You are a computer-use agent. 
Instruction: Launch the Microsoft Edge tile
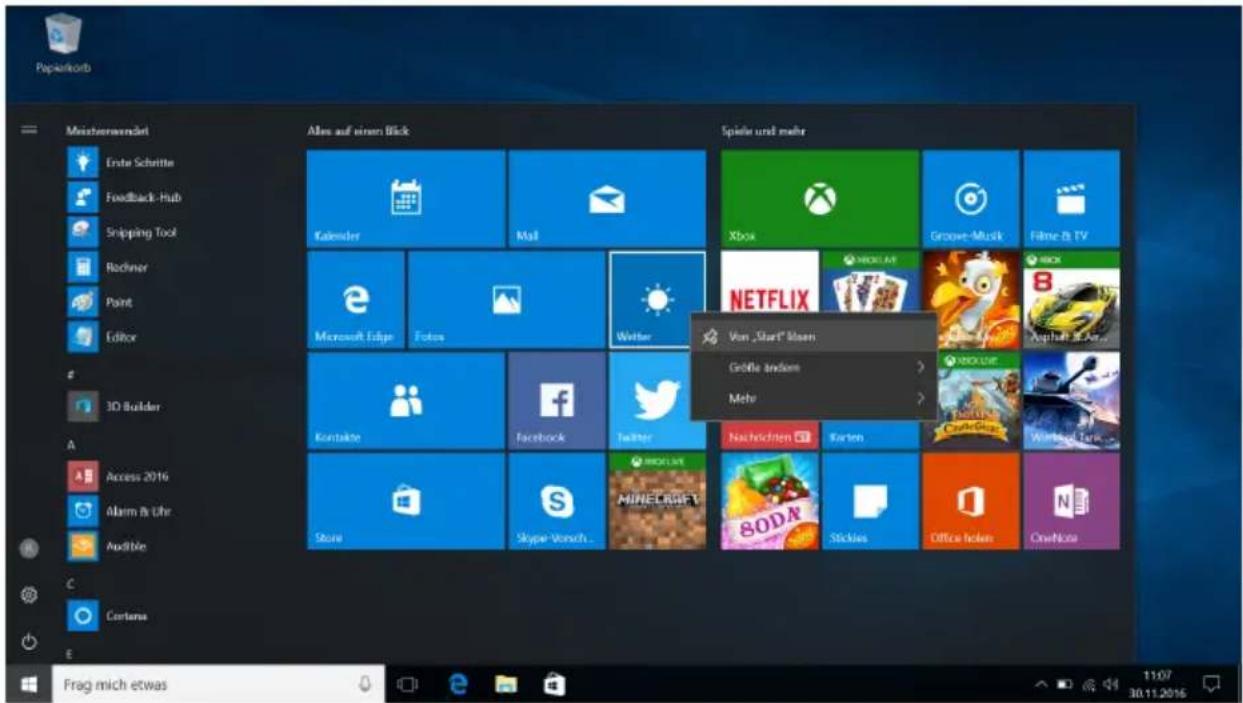pos(355,299)
